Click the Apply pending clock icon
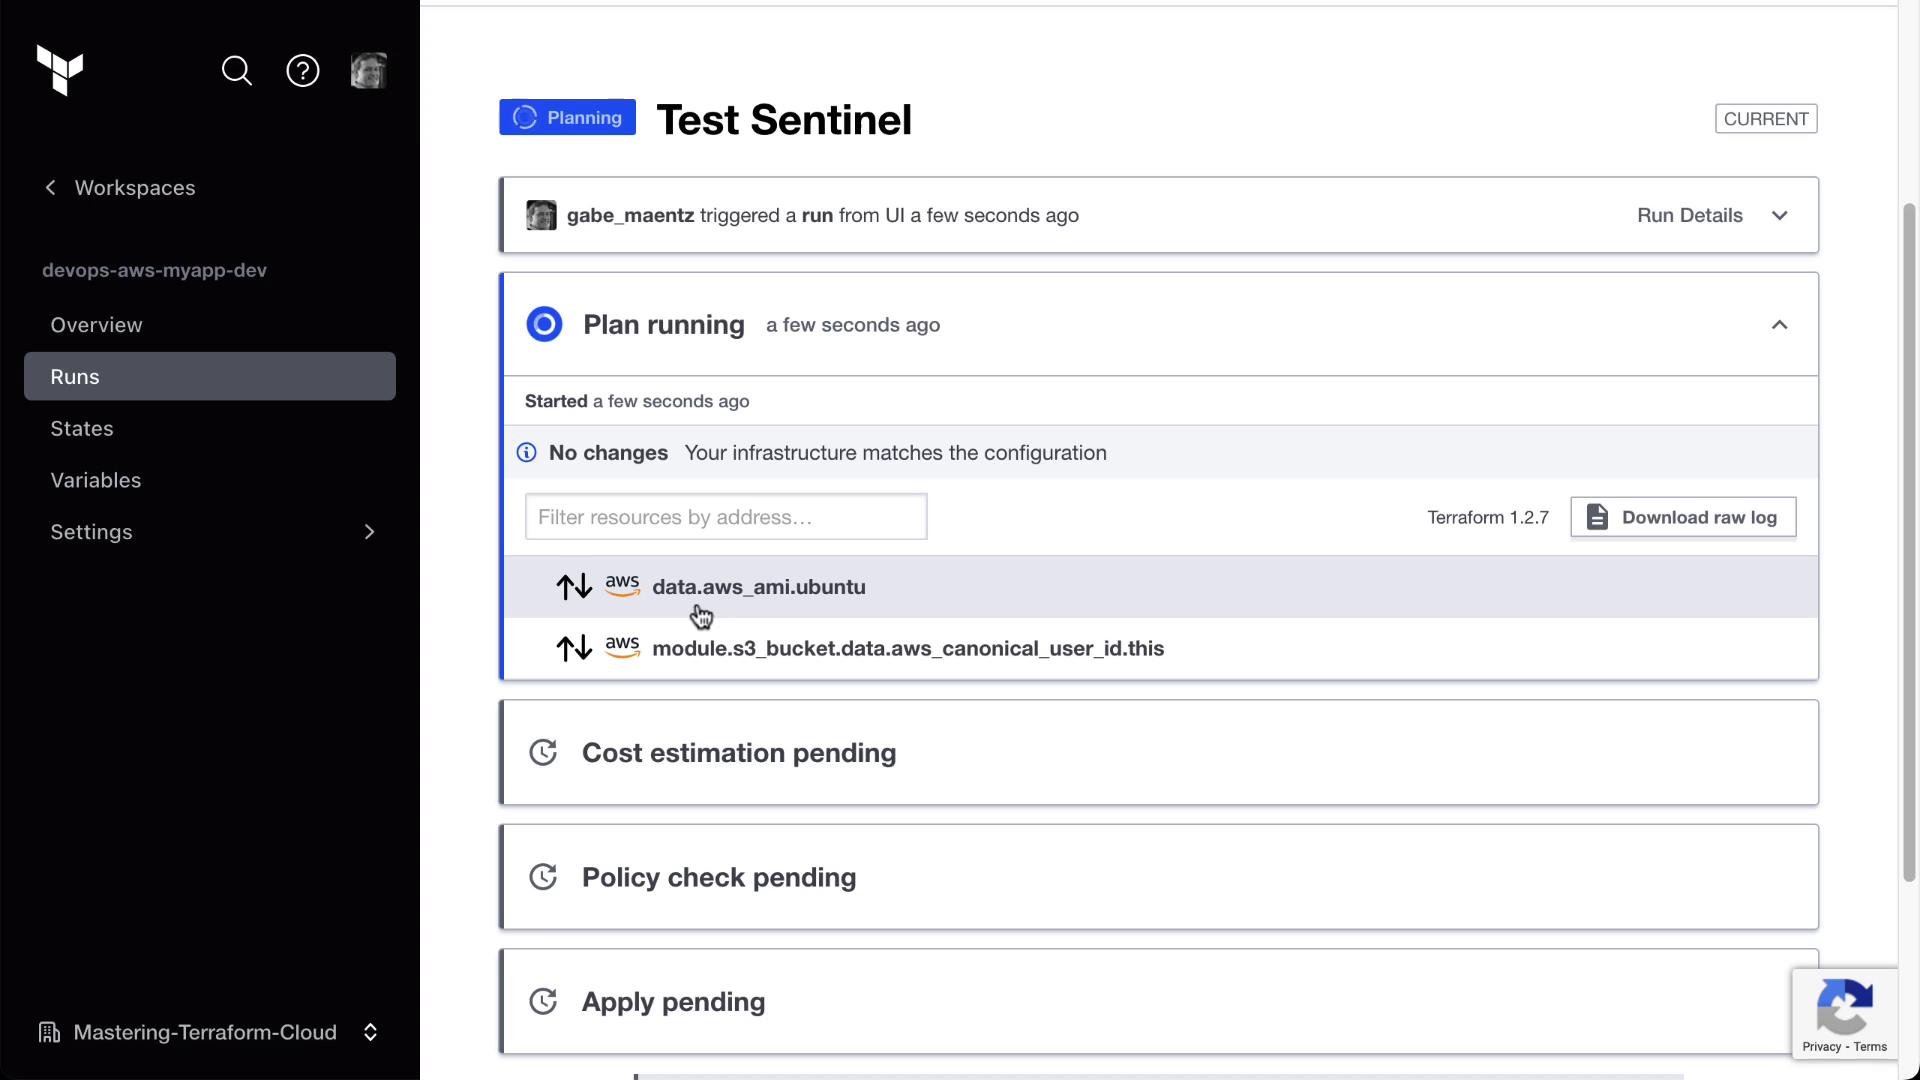 coord(543,1001)
